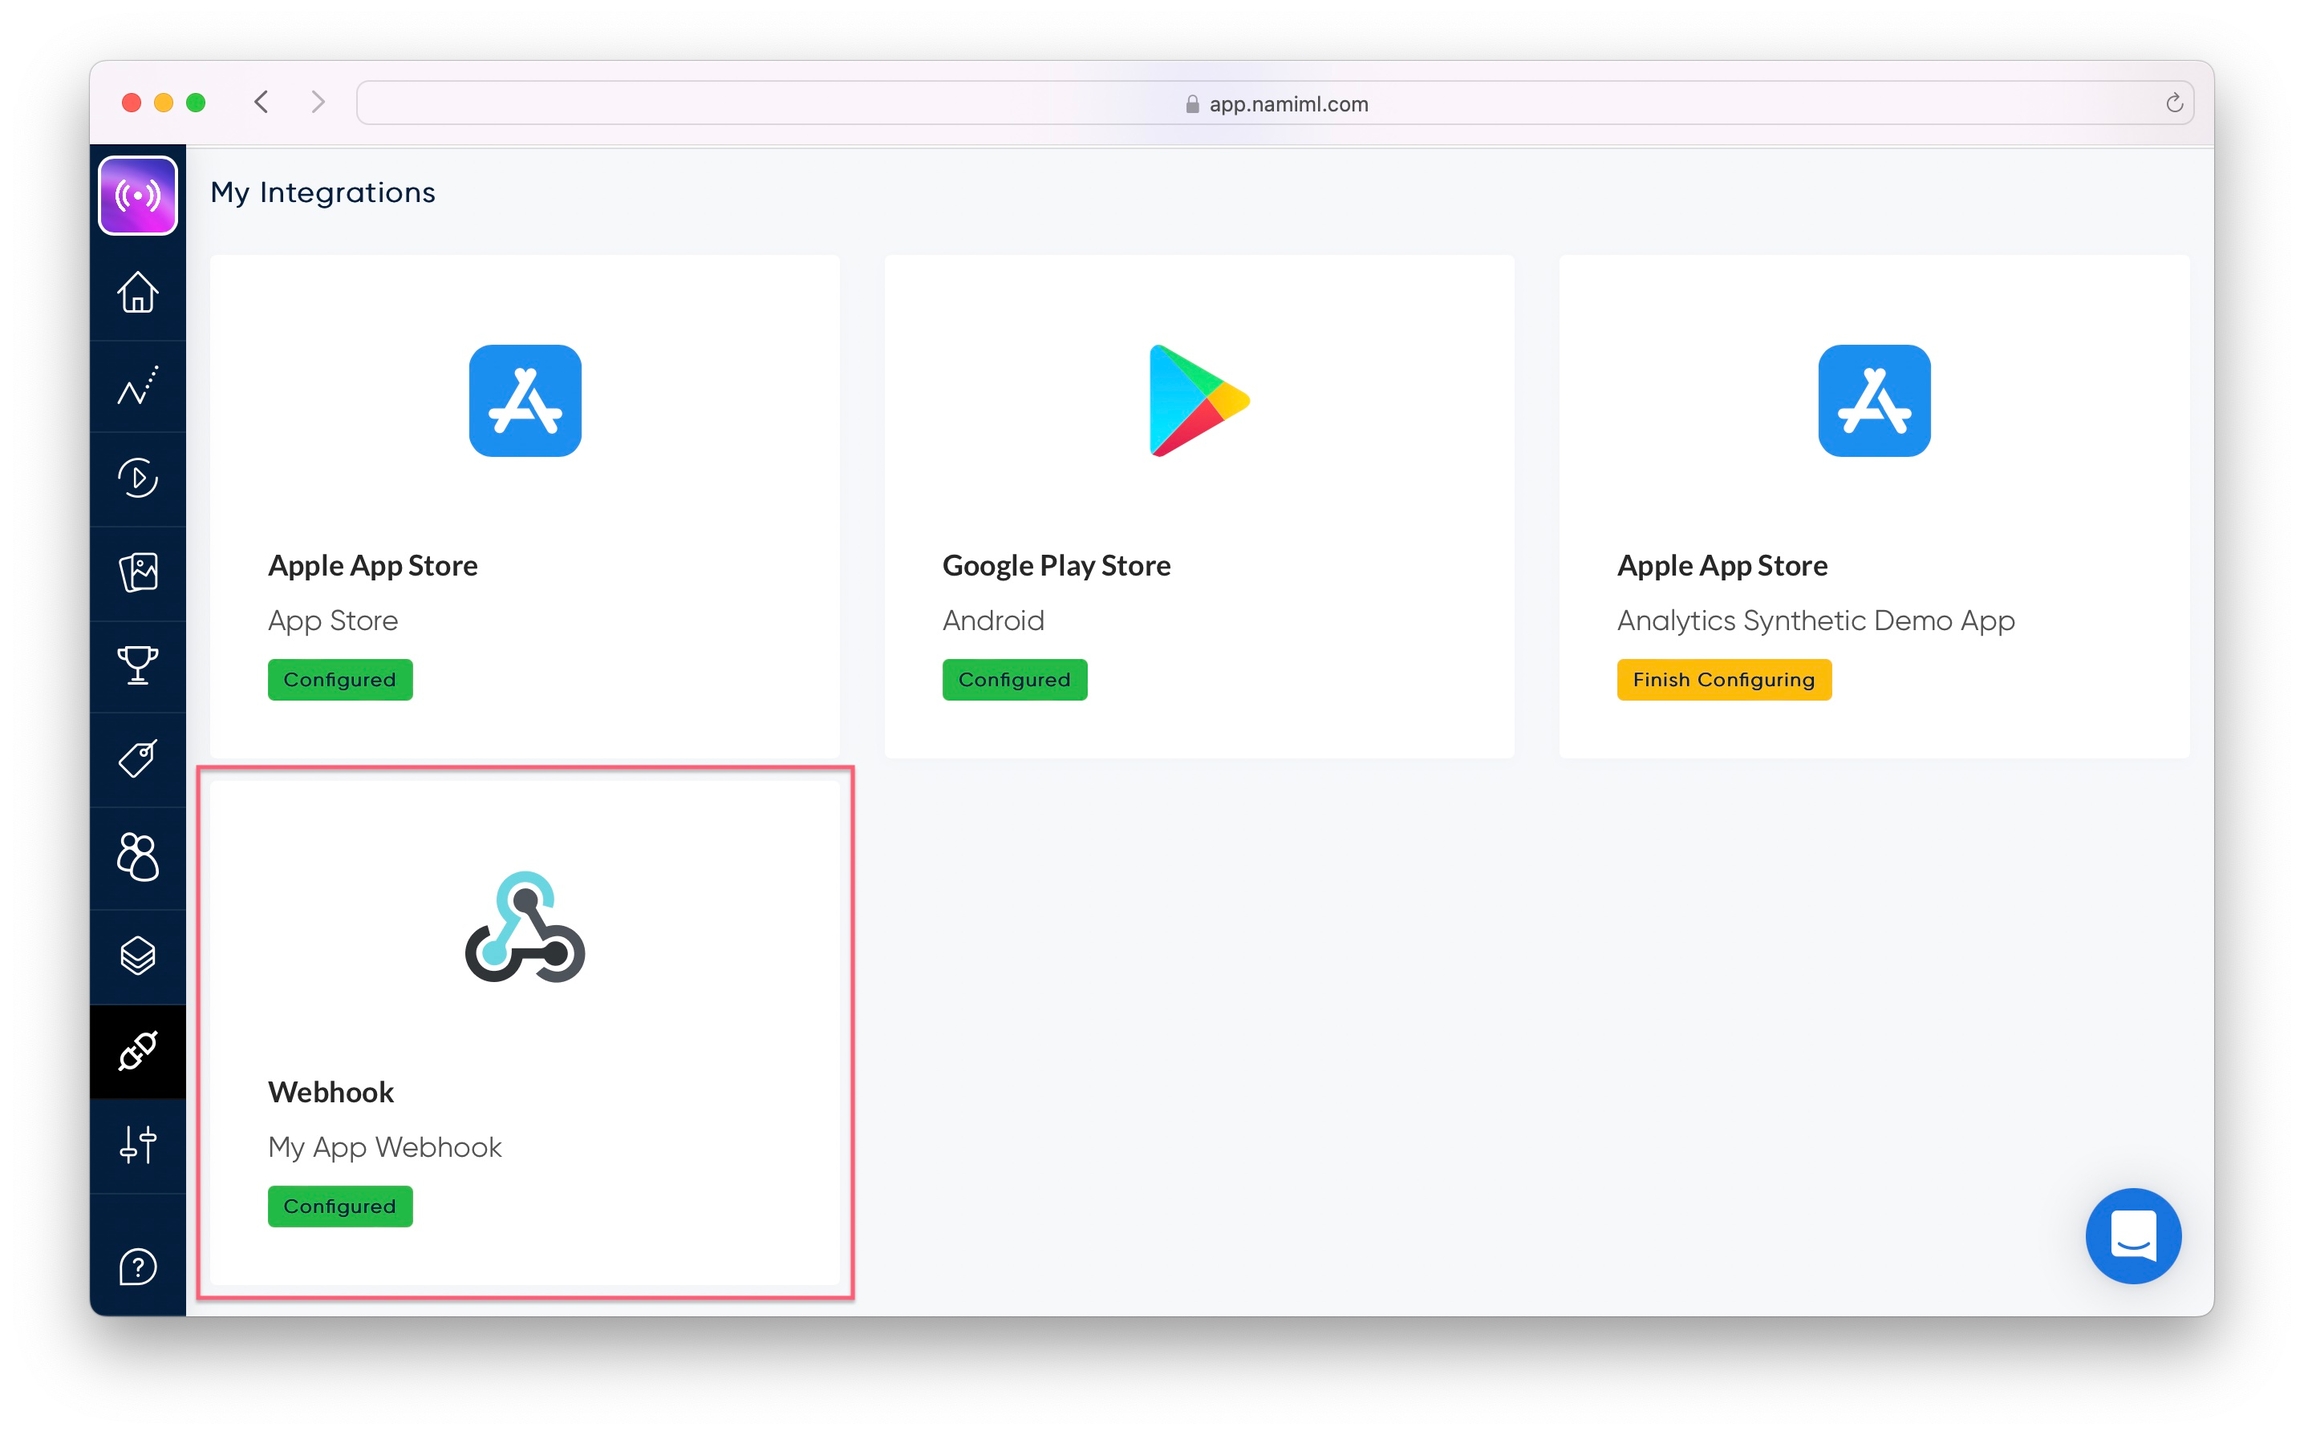
Task: Click the Configured badge under Android
Action: click(x=1014, y=680)
